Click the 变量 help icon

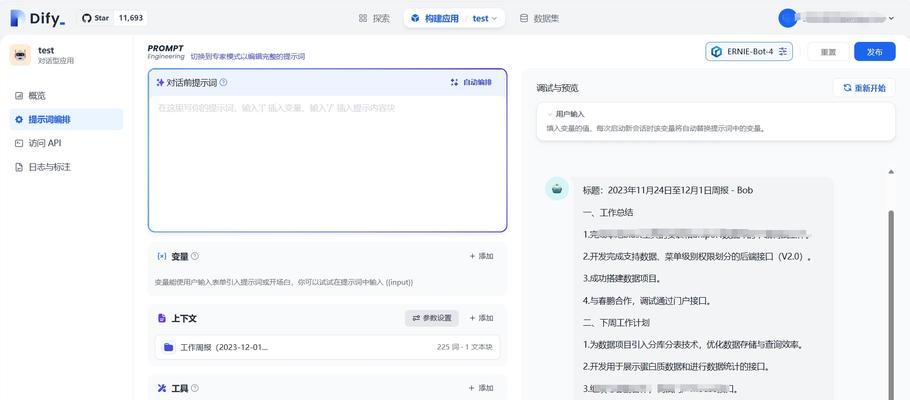click(195, 256)
